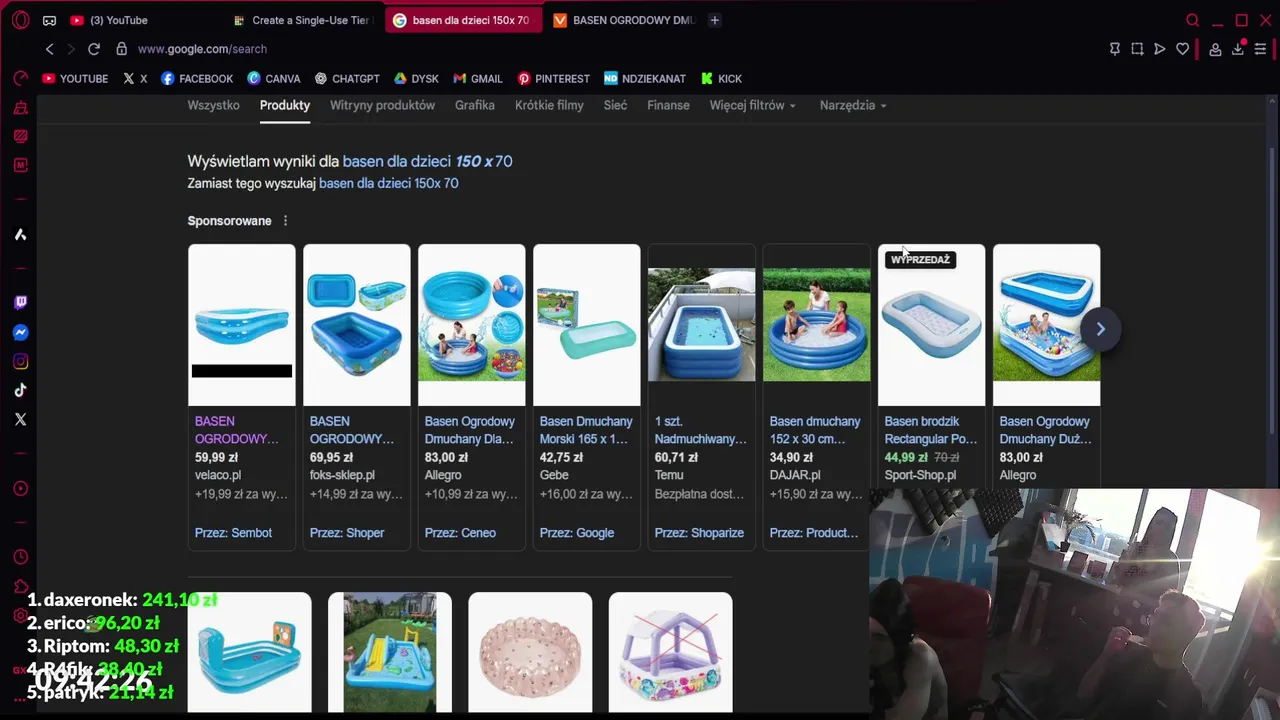Open Instagram from the sidebar
The image size is (1280, 720).
tap(20, 361)
